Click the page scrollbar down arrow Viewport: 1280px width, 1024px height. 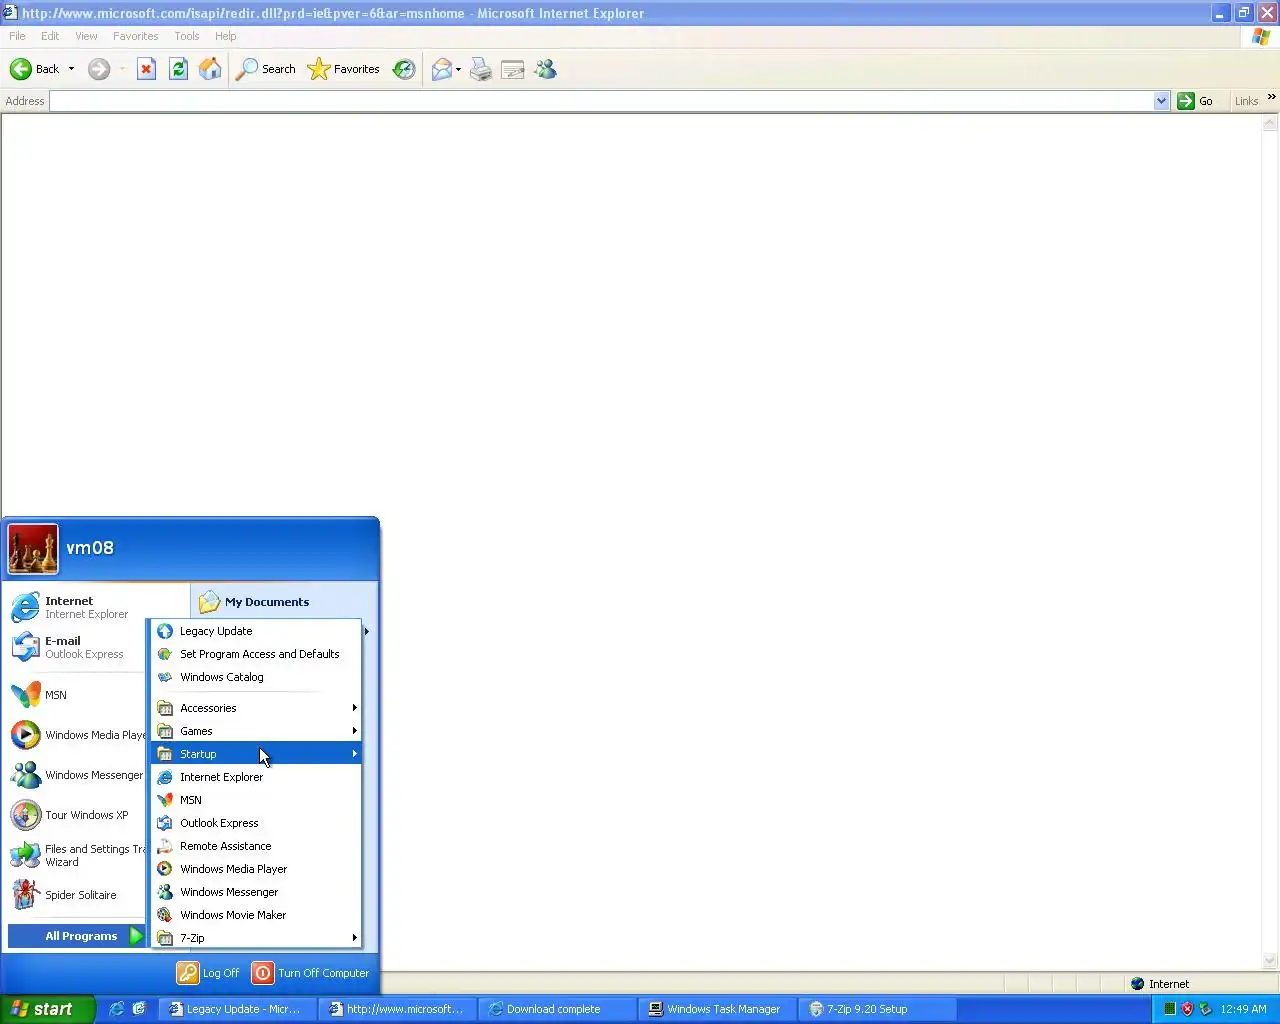coord(1270,962)
